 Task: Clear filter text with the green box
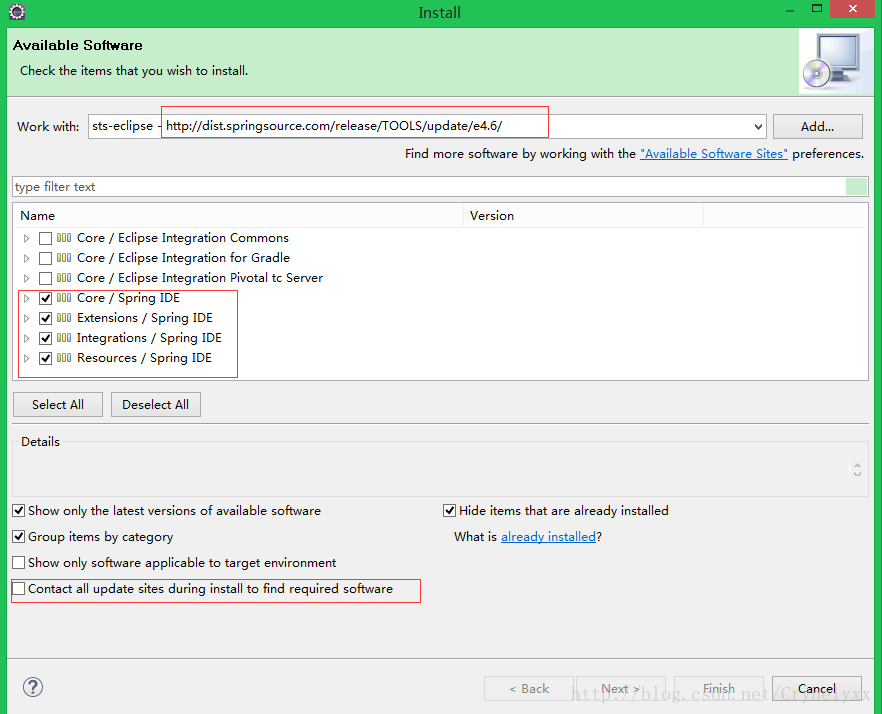coord(856,186)
